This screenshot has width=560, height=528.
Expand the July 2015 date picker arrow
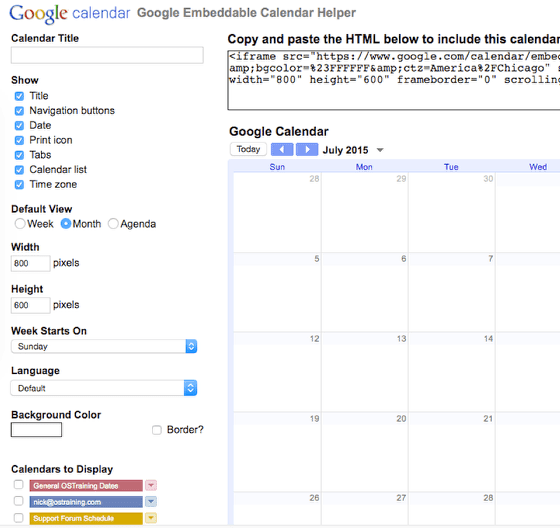point(380,150)
